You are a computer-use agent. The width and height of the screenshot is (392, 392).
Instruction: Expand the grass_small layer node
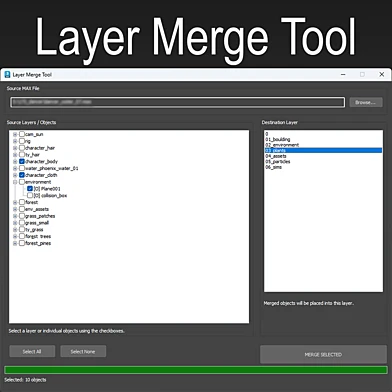[x=15, y=223]
